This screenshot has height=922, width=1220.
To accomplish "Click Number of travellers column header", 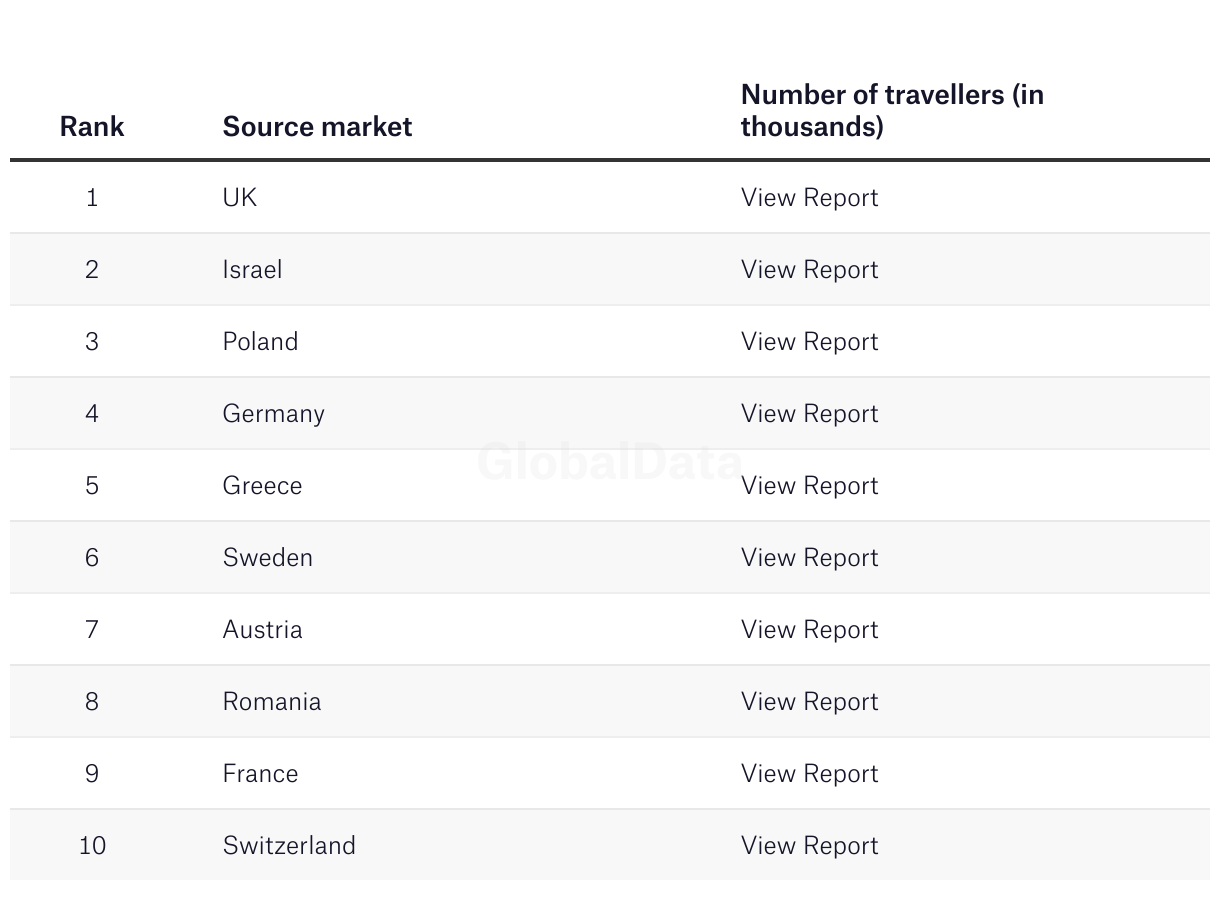I will [x=891, y=111].
